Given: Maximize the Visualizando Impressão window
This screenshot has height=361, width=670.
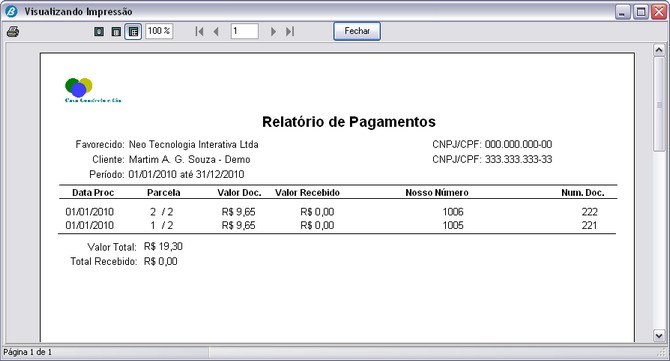Looking at the screenshot, I should pos(641,12).
